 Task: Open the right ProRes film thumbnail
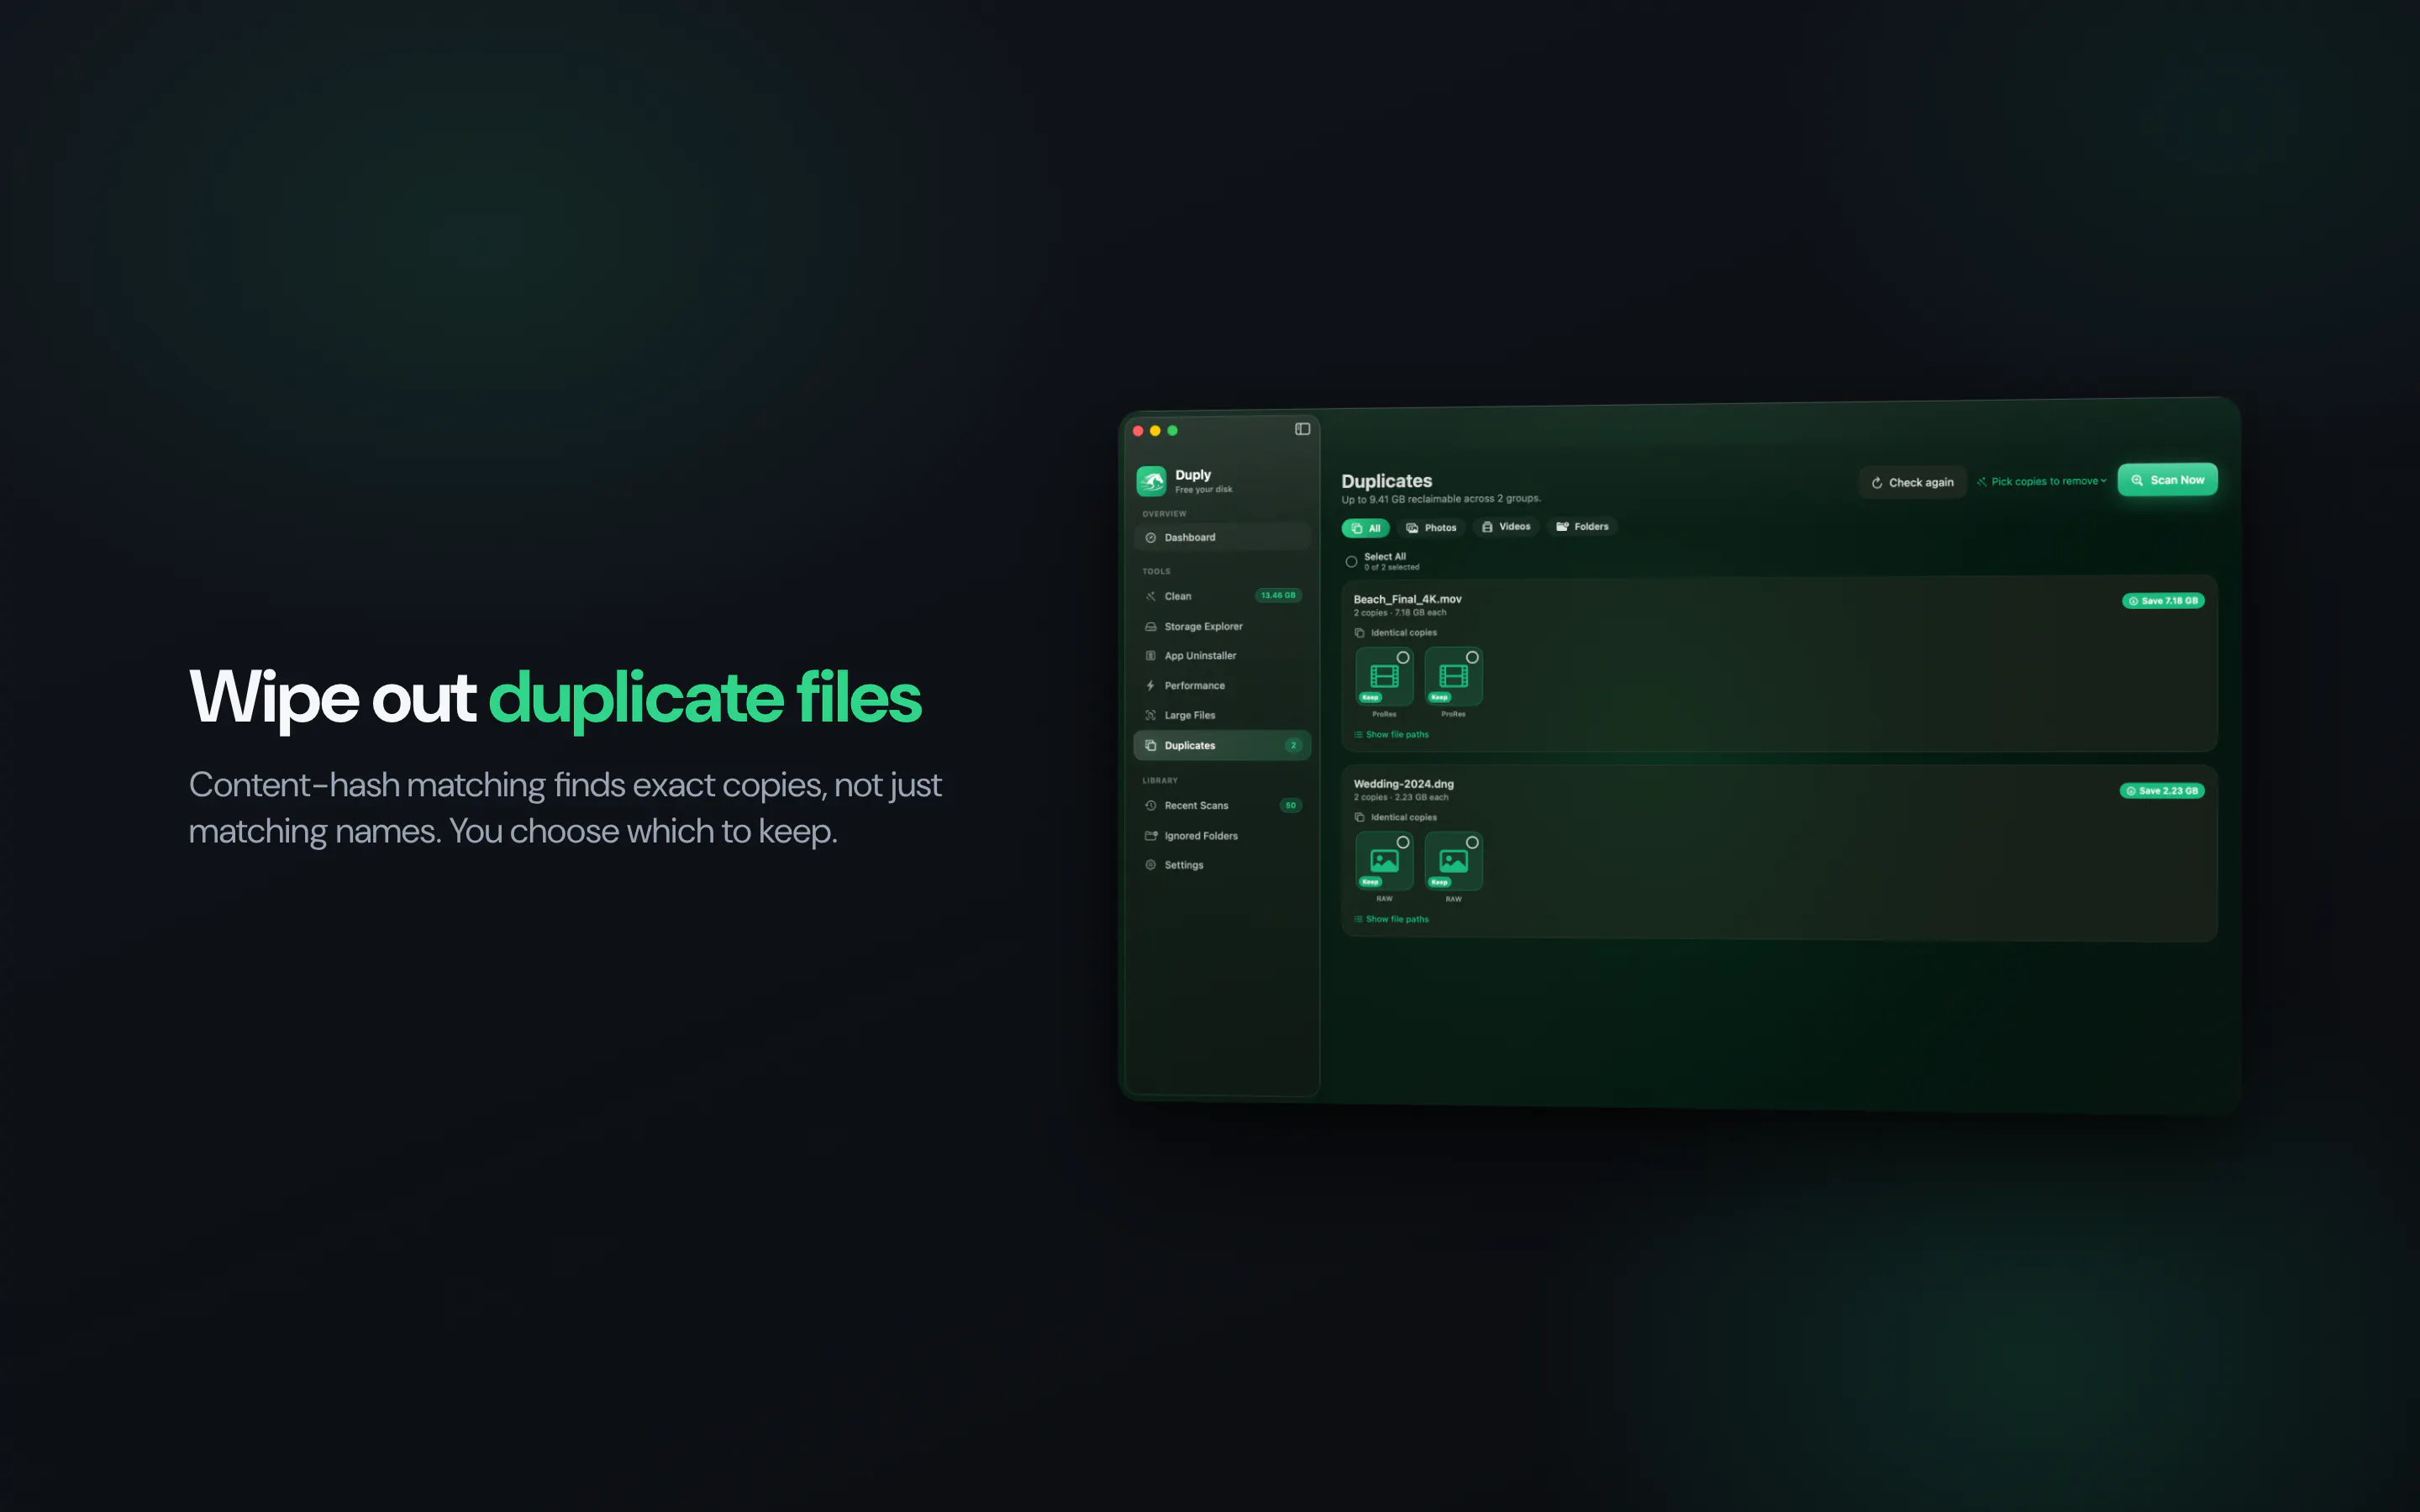coord(1453,676)
